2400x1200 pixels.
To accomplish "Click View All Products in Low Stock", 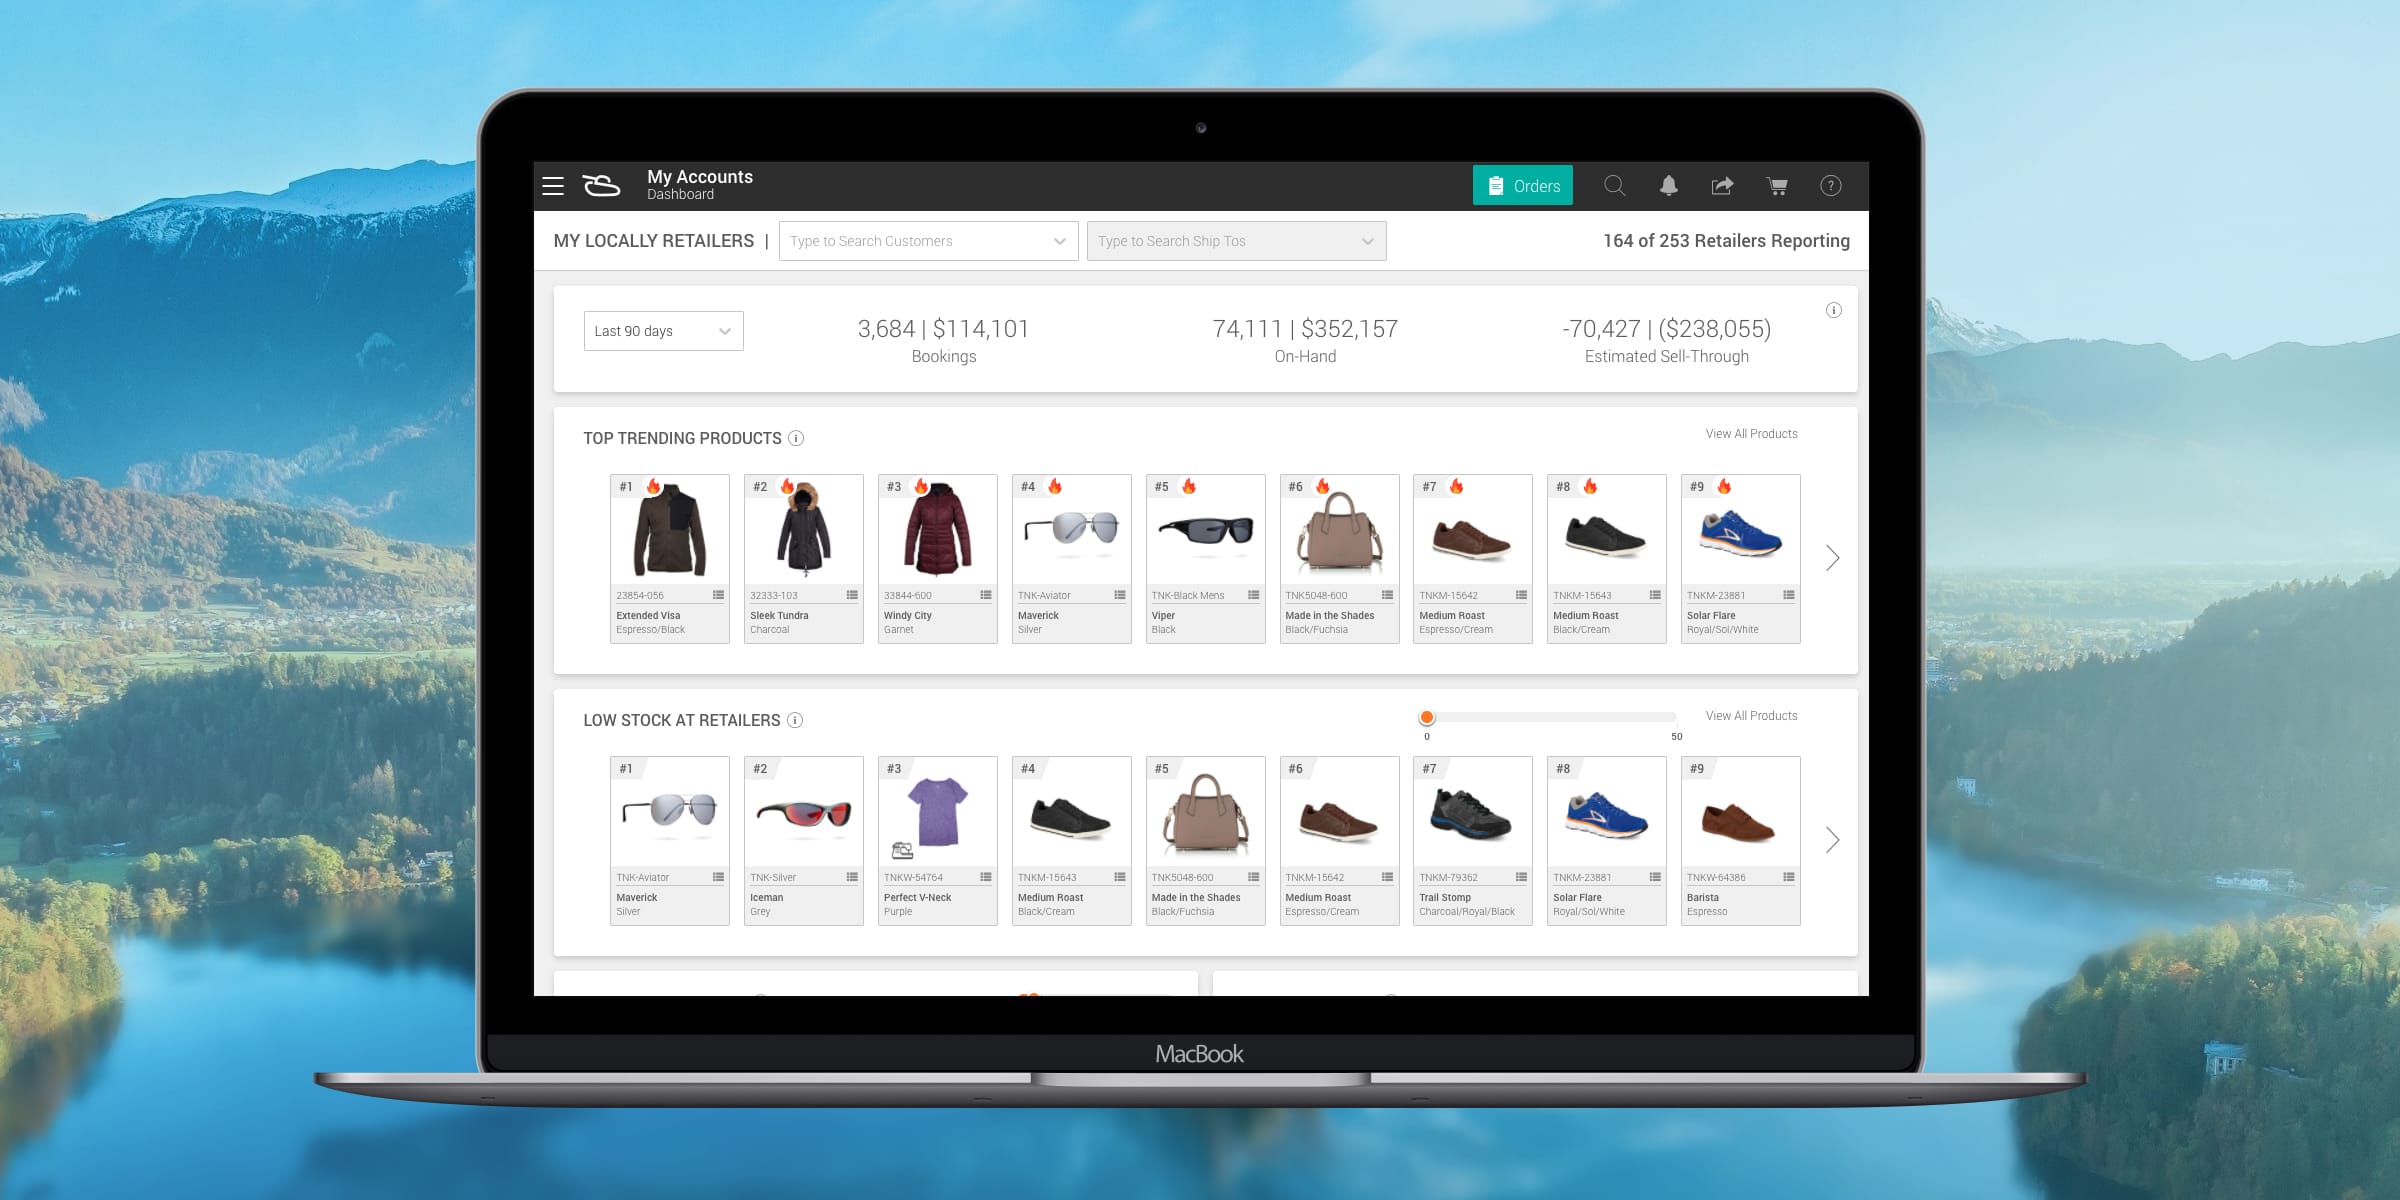I will point(1751,716).
